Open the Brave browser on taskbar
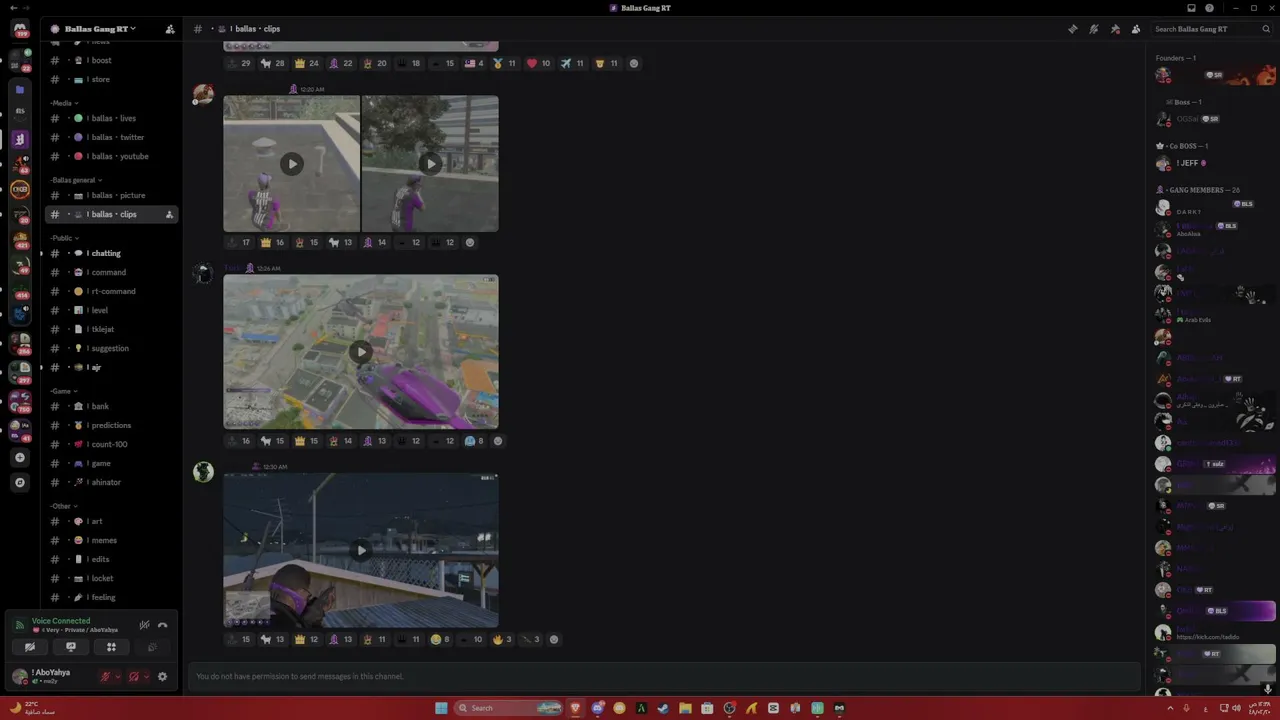The width and height of the screenshot is (1280, 720). (x=575, y=708)
